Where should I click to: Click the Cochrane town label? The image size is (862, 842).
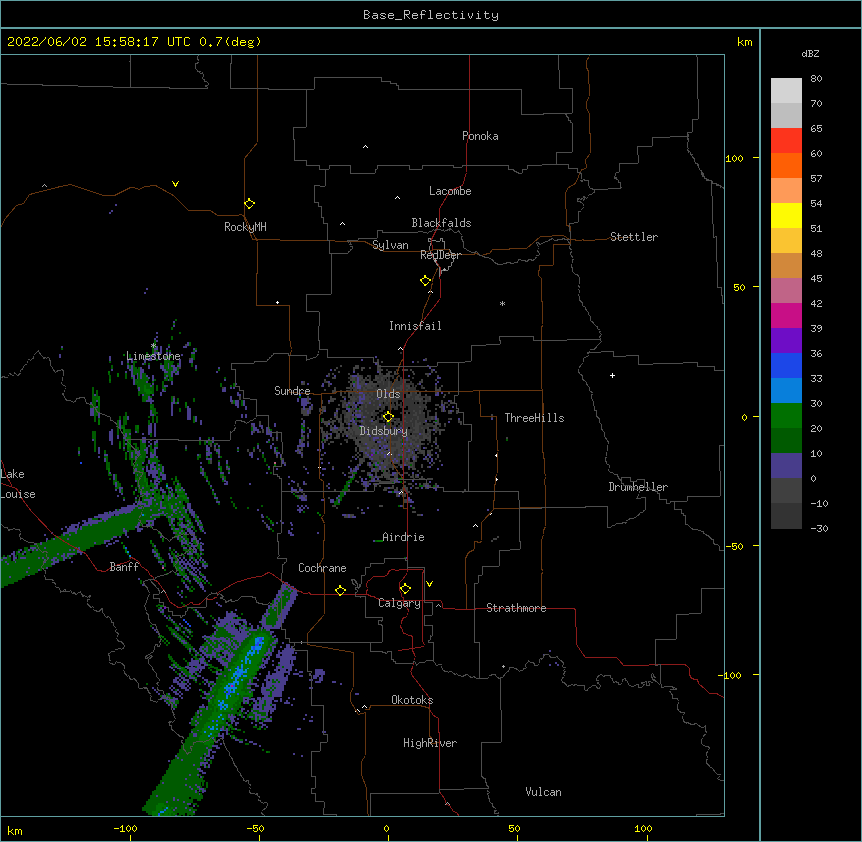coord(322,568)
